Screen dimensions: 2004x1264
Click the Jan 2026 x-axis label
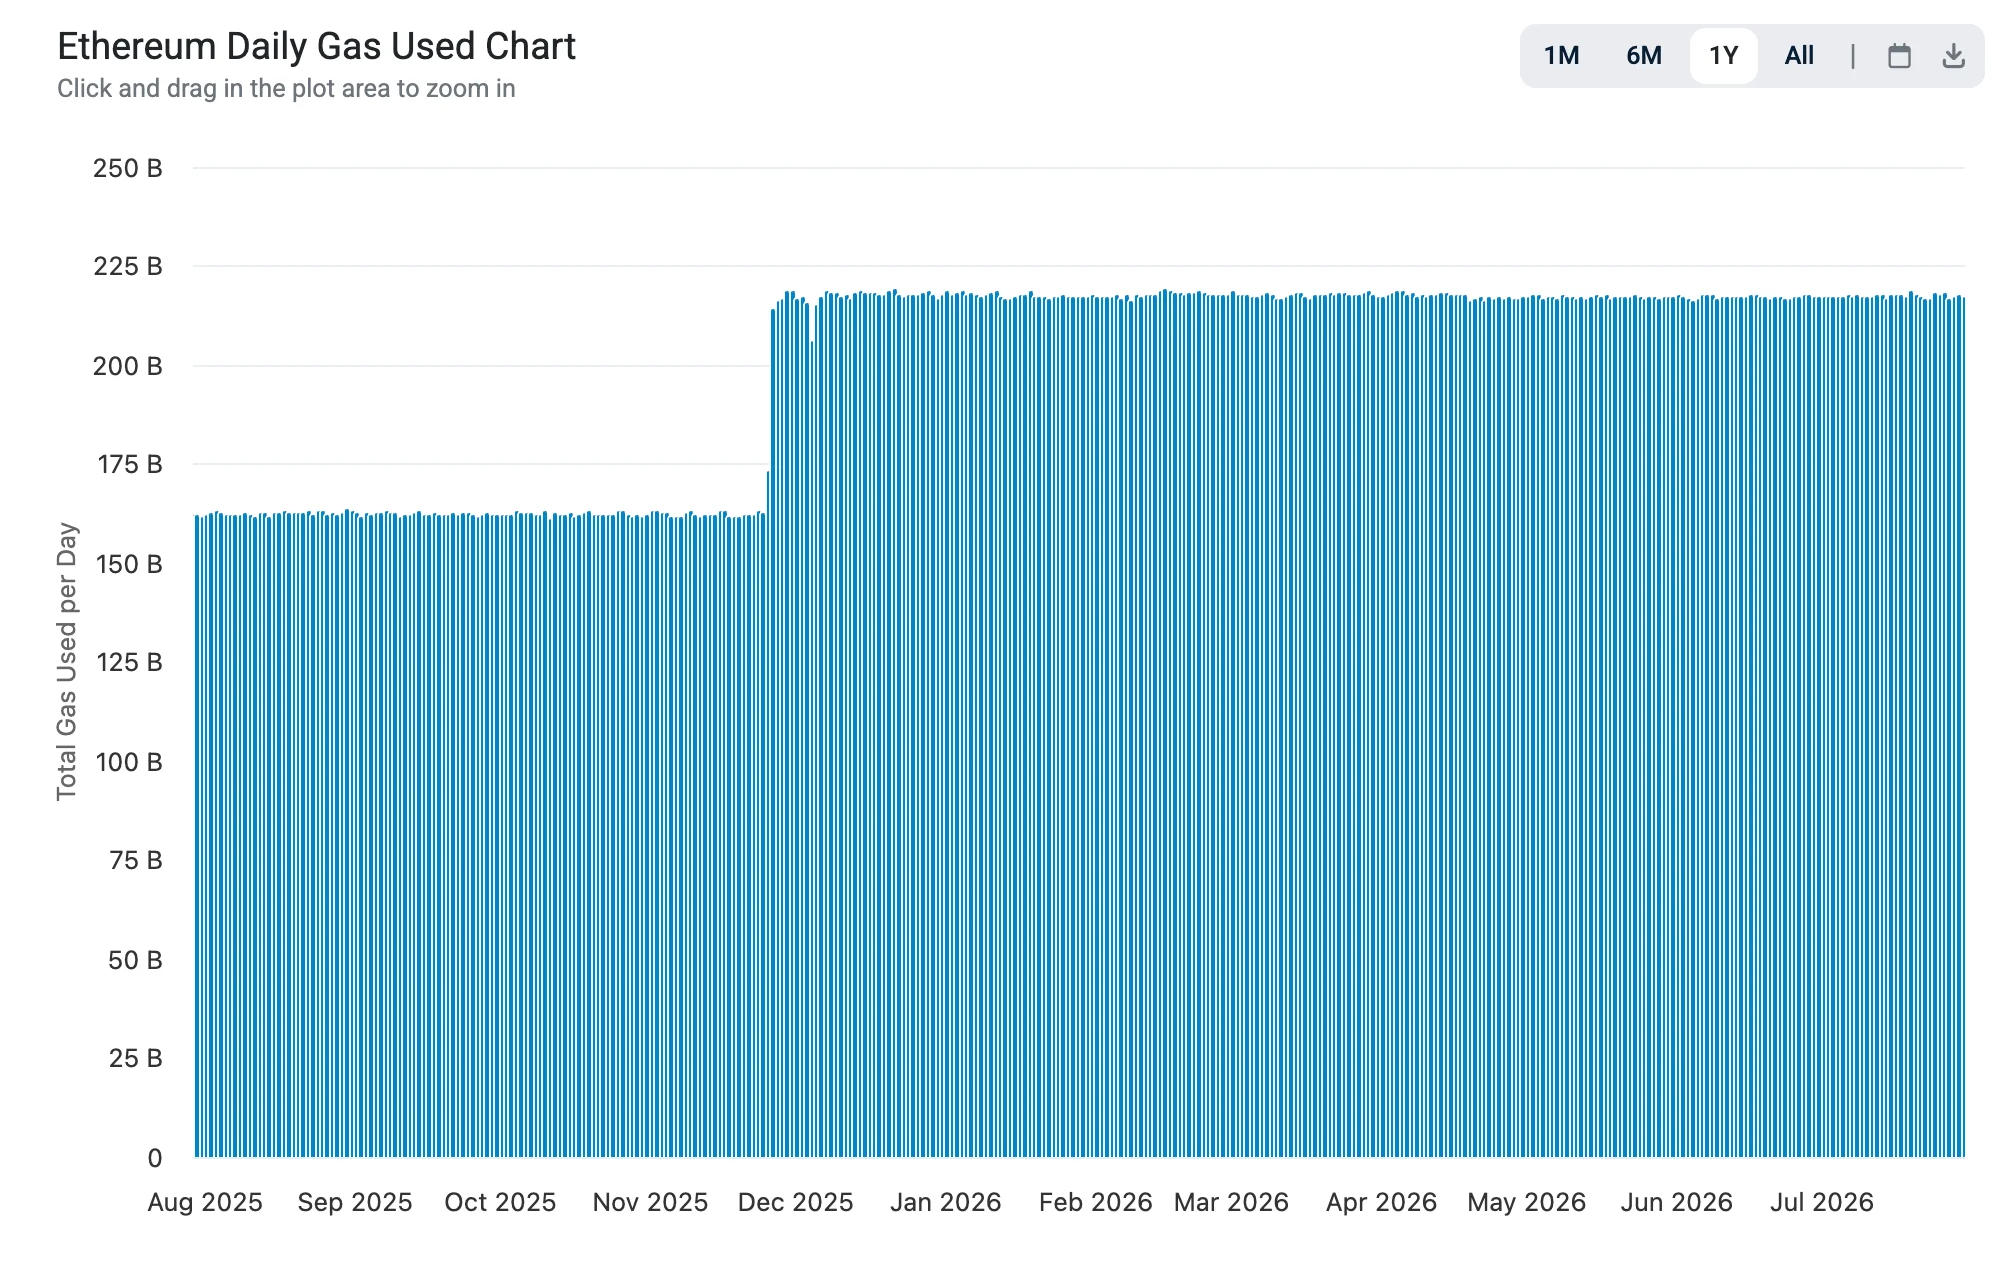(x=946, y=1202)
